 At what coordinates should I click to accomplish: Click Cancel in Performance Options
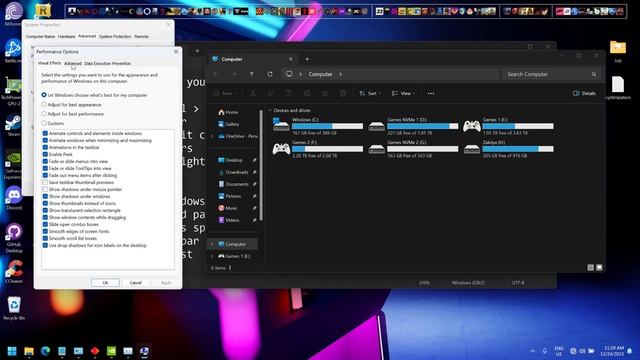(x=136, y=282)
